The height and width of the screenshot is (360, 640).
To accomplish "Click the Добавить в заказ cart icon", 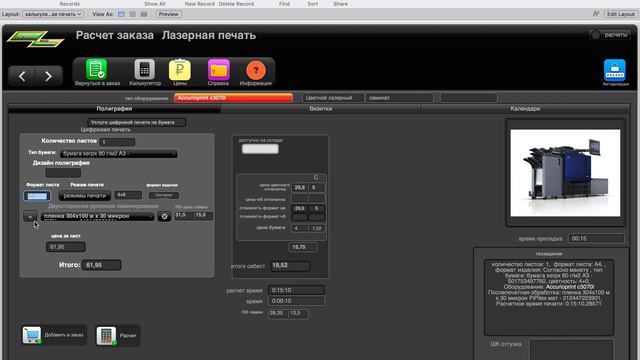I will click(x=31, y=335).
